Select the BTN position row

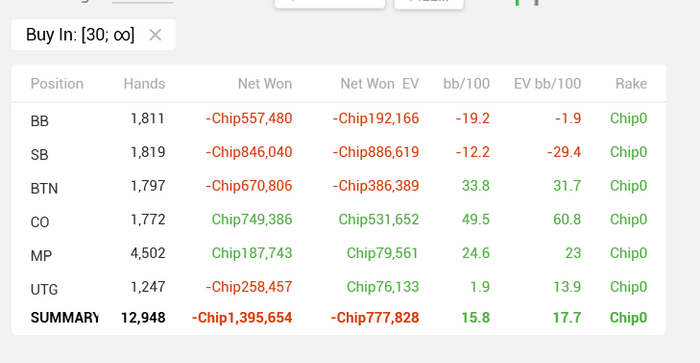tap(339, 186)
